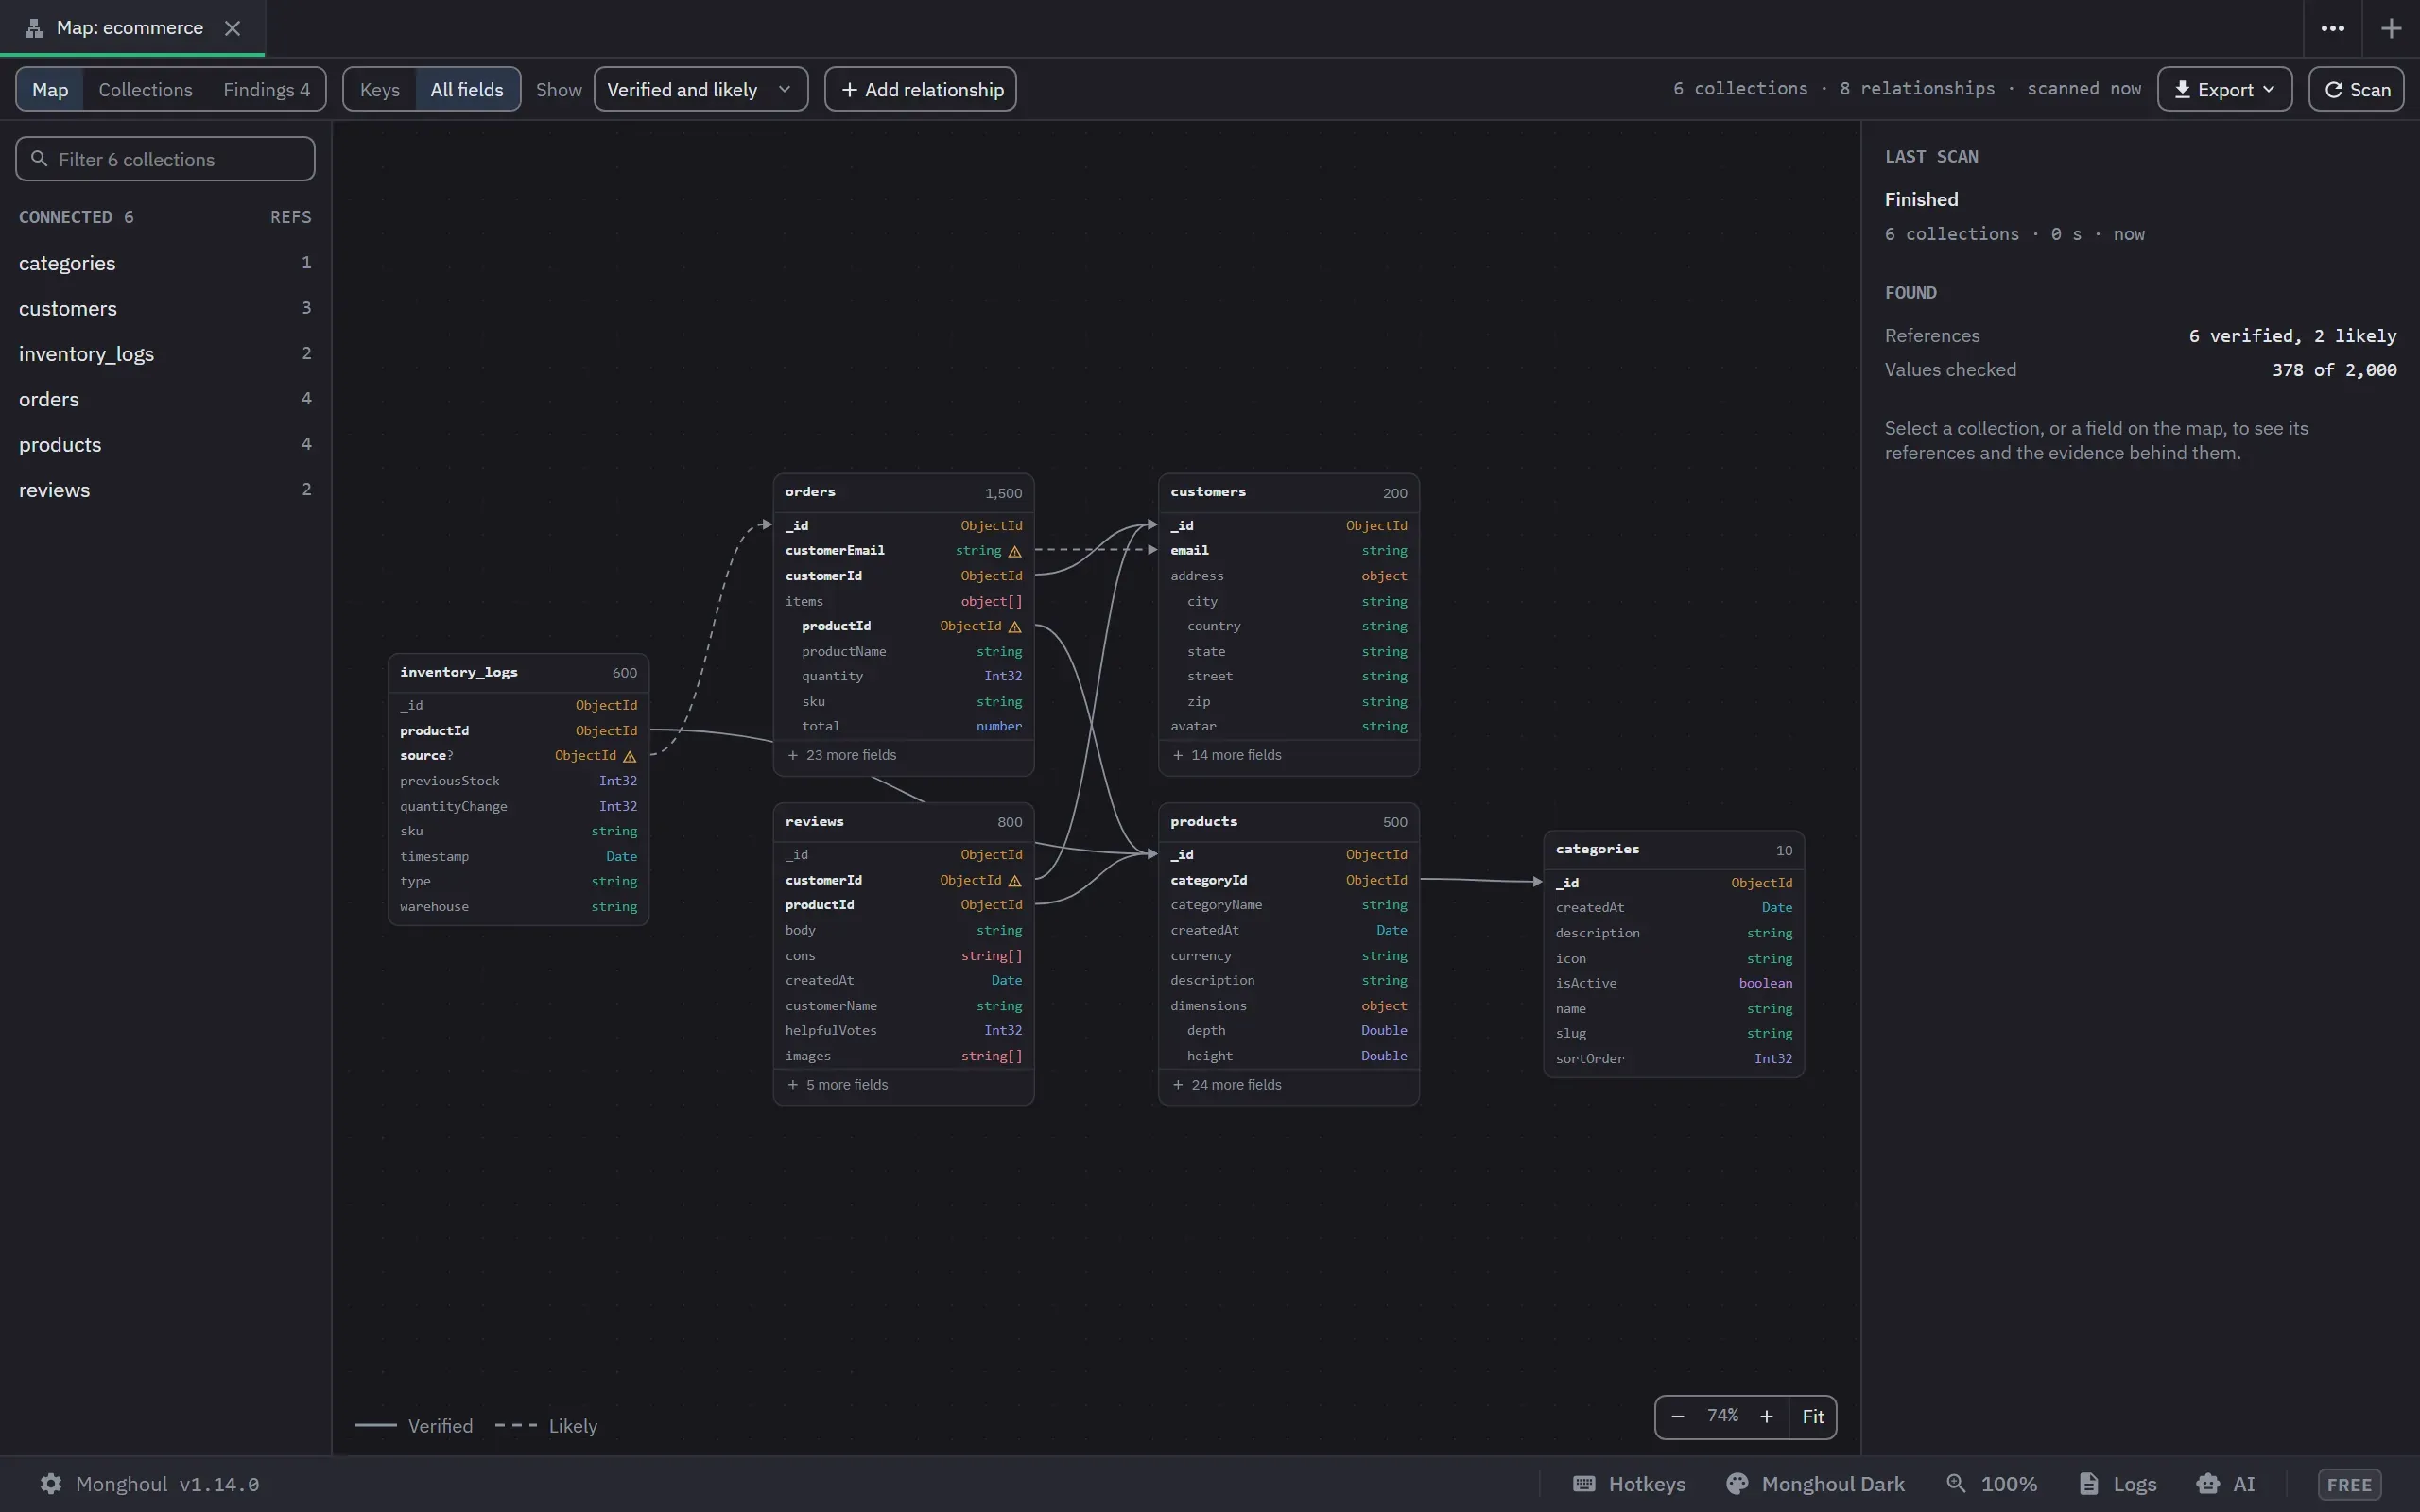
Task: Start a new Scan
Action: pyautogui.click(x=2356, y=90)
